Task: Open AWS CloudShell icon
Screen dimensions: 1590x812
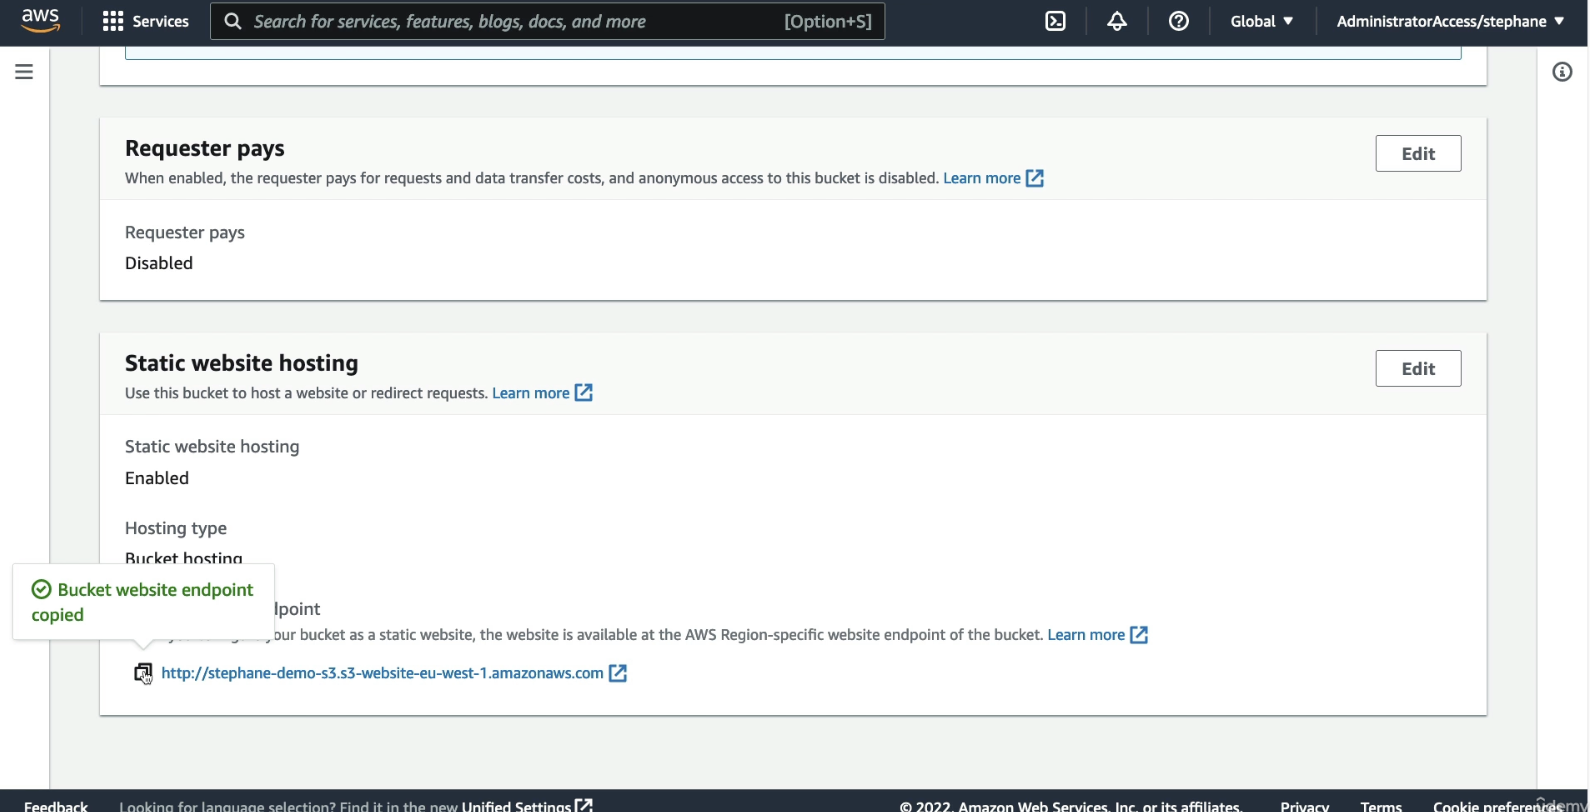Action: [1056, 21]
